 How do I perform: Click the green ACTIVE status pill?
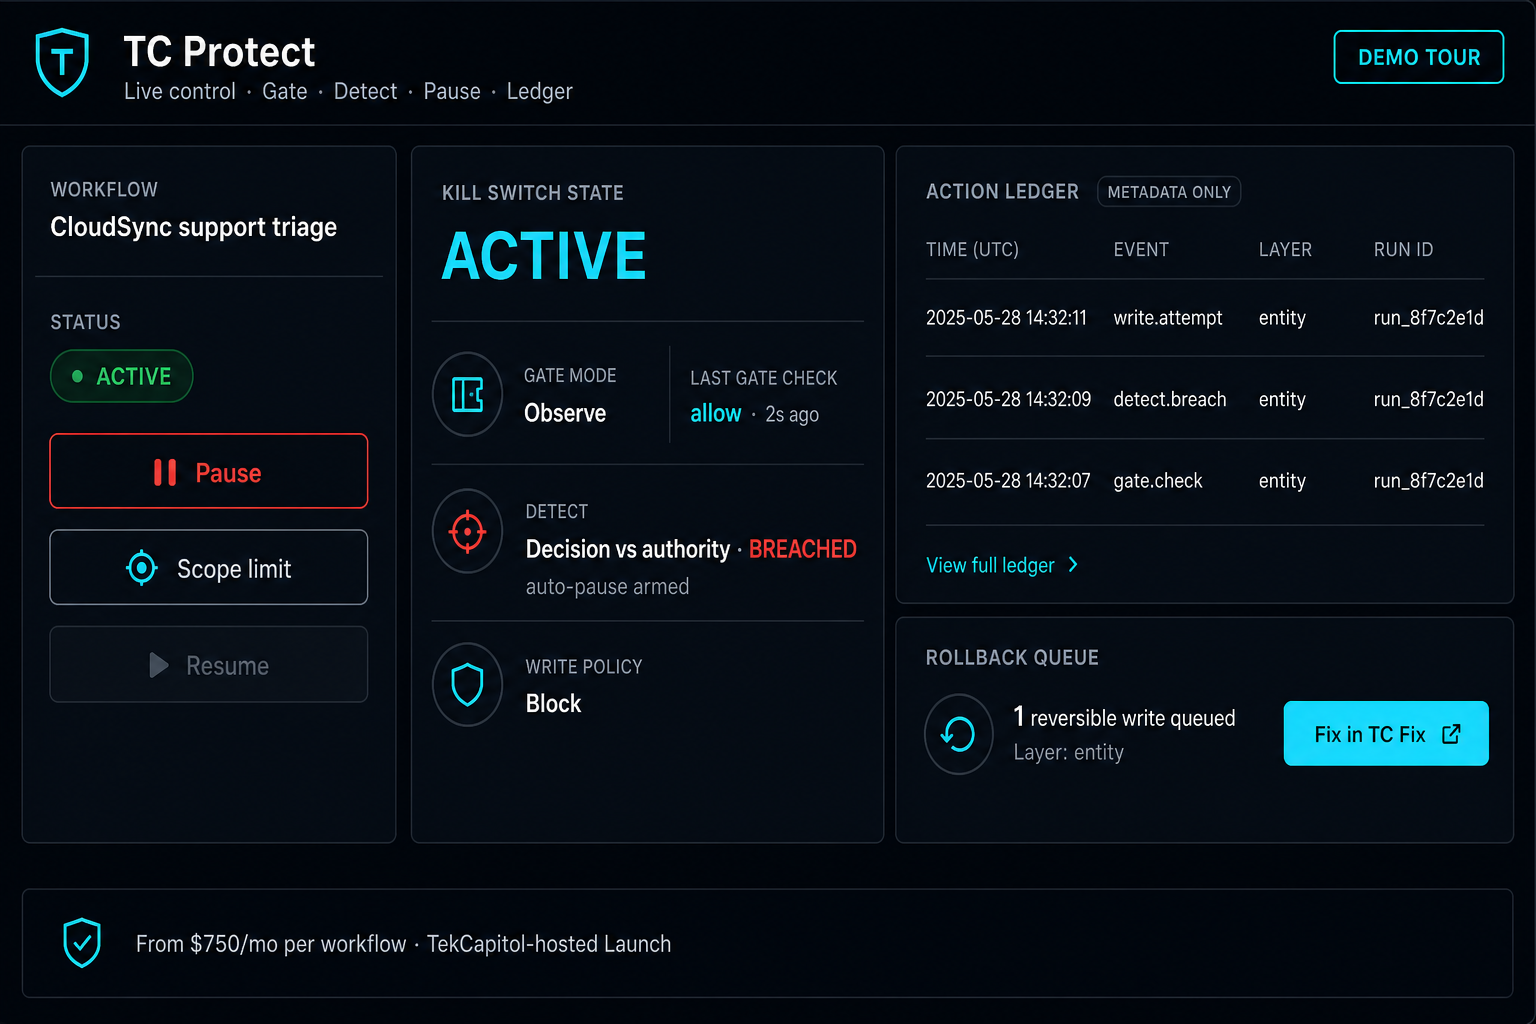121,376
